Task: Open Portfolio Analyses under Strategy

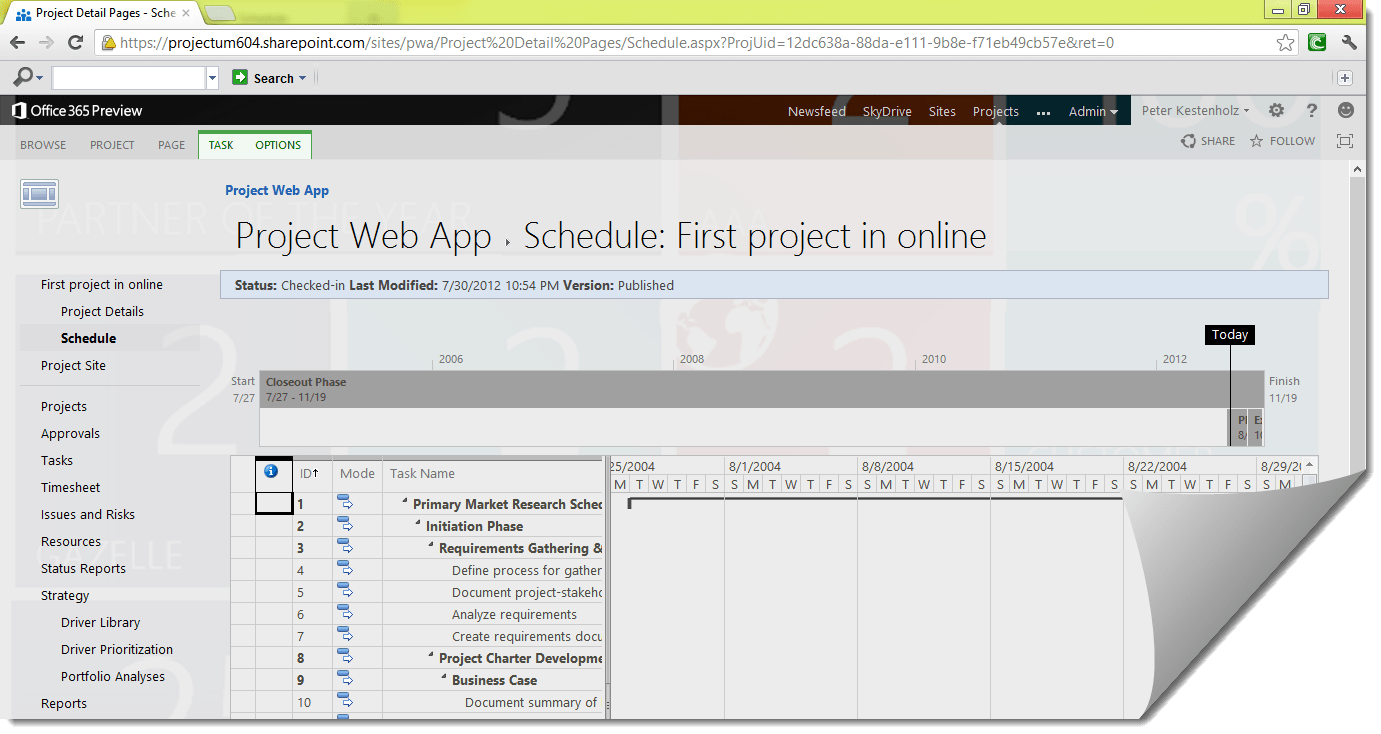Action: [x=113, y=676]
